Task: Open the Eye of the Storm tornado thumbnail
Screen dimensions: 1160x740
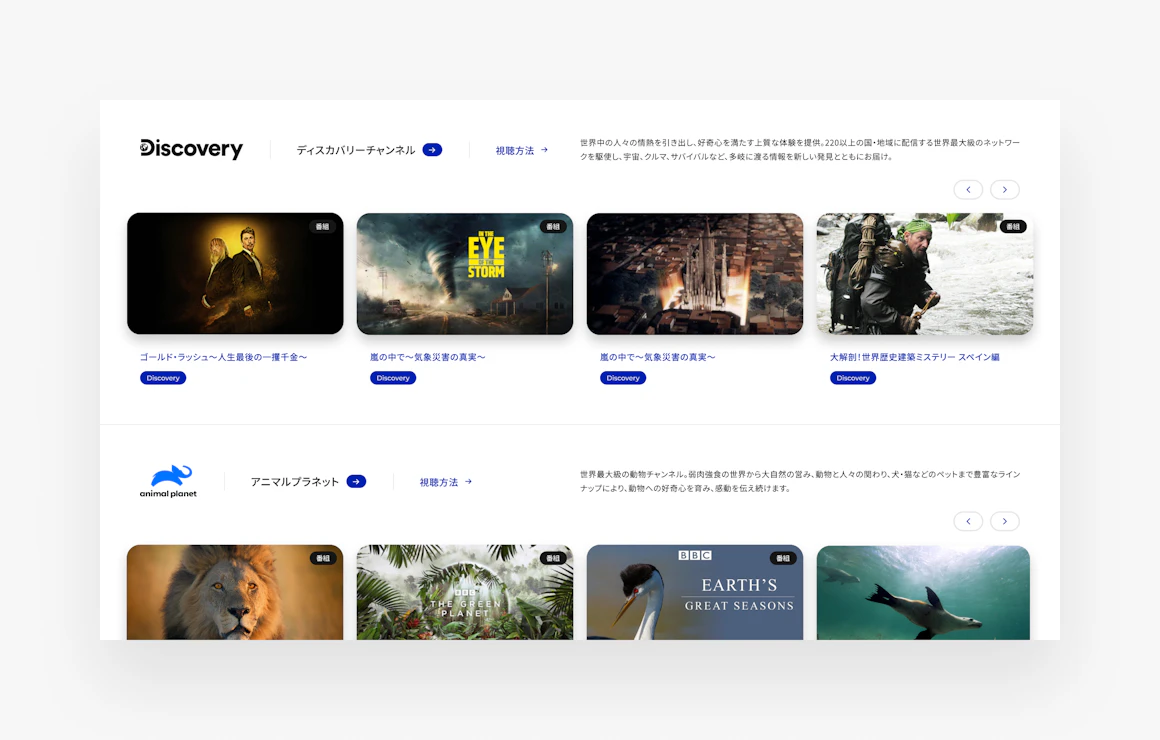Action: (465, 274)
